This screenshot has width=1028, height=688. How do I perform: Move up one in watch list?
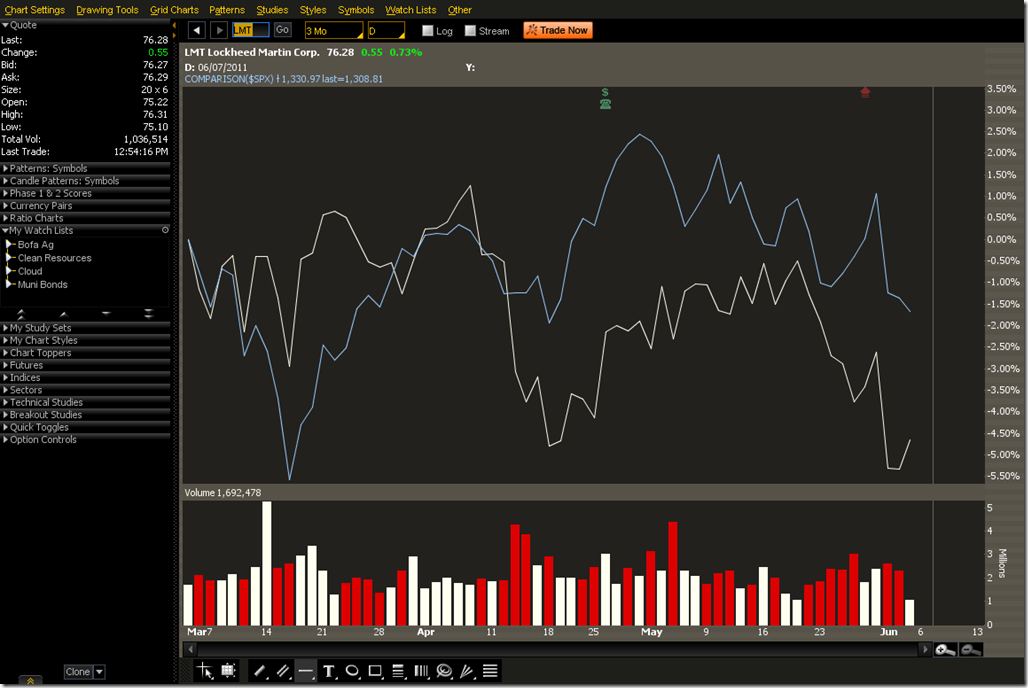pyautogui.click(x=63, y=314)
